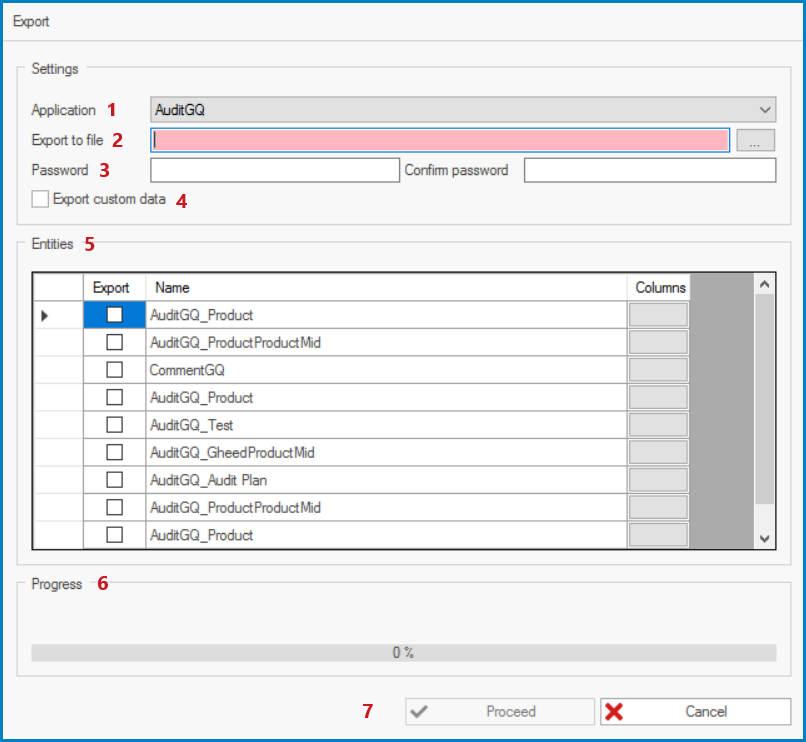Focus the Password input box

(275, 170)
